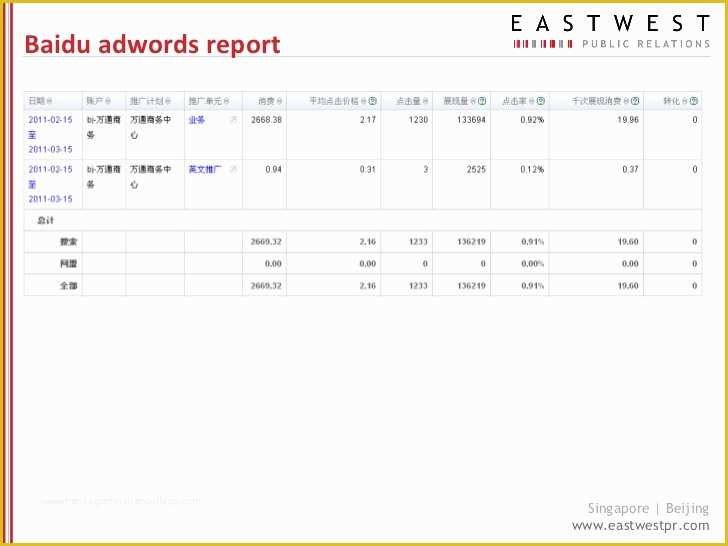Sort table by 展现量 column arrow
Screen dimensions: 728x546
(x=474, y=101)
